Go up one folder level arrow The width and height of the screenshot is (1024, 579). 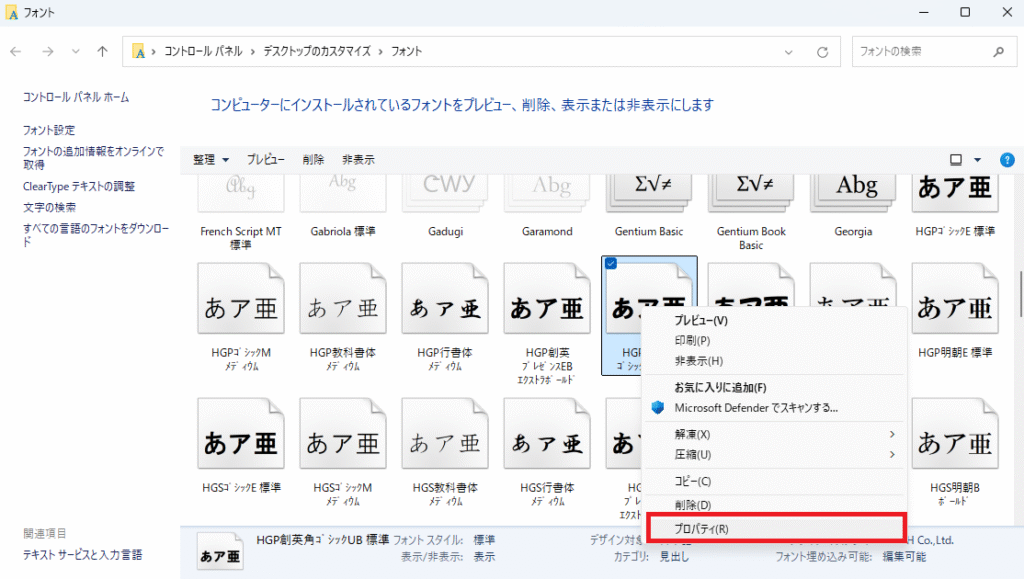click(103, 51)
